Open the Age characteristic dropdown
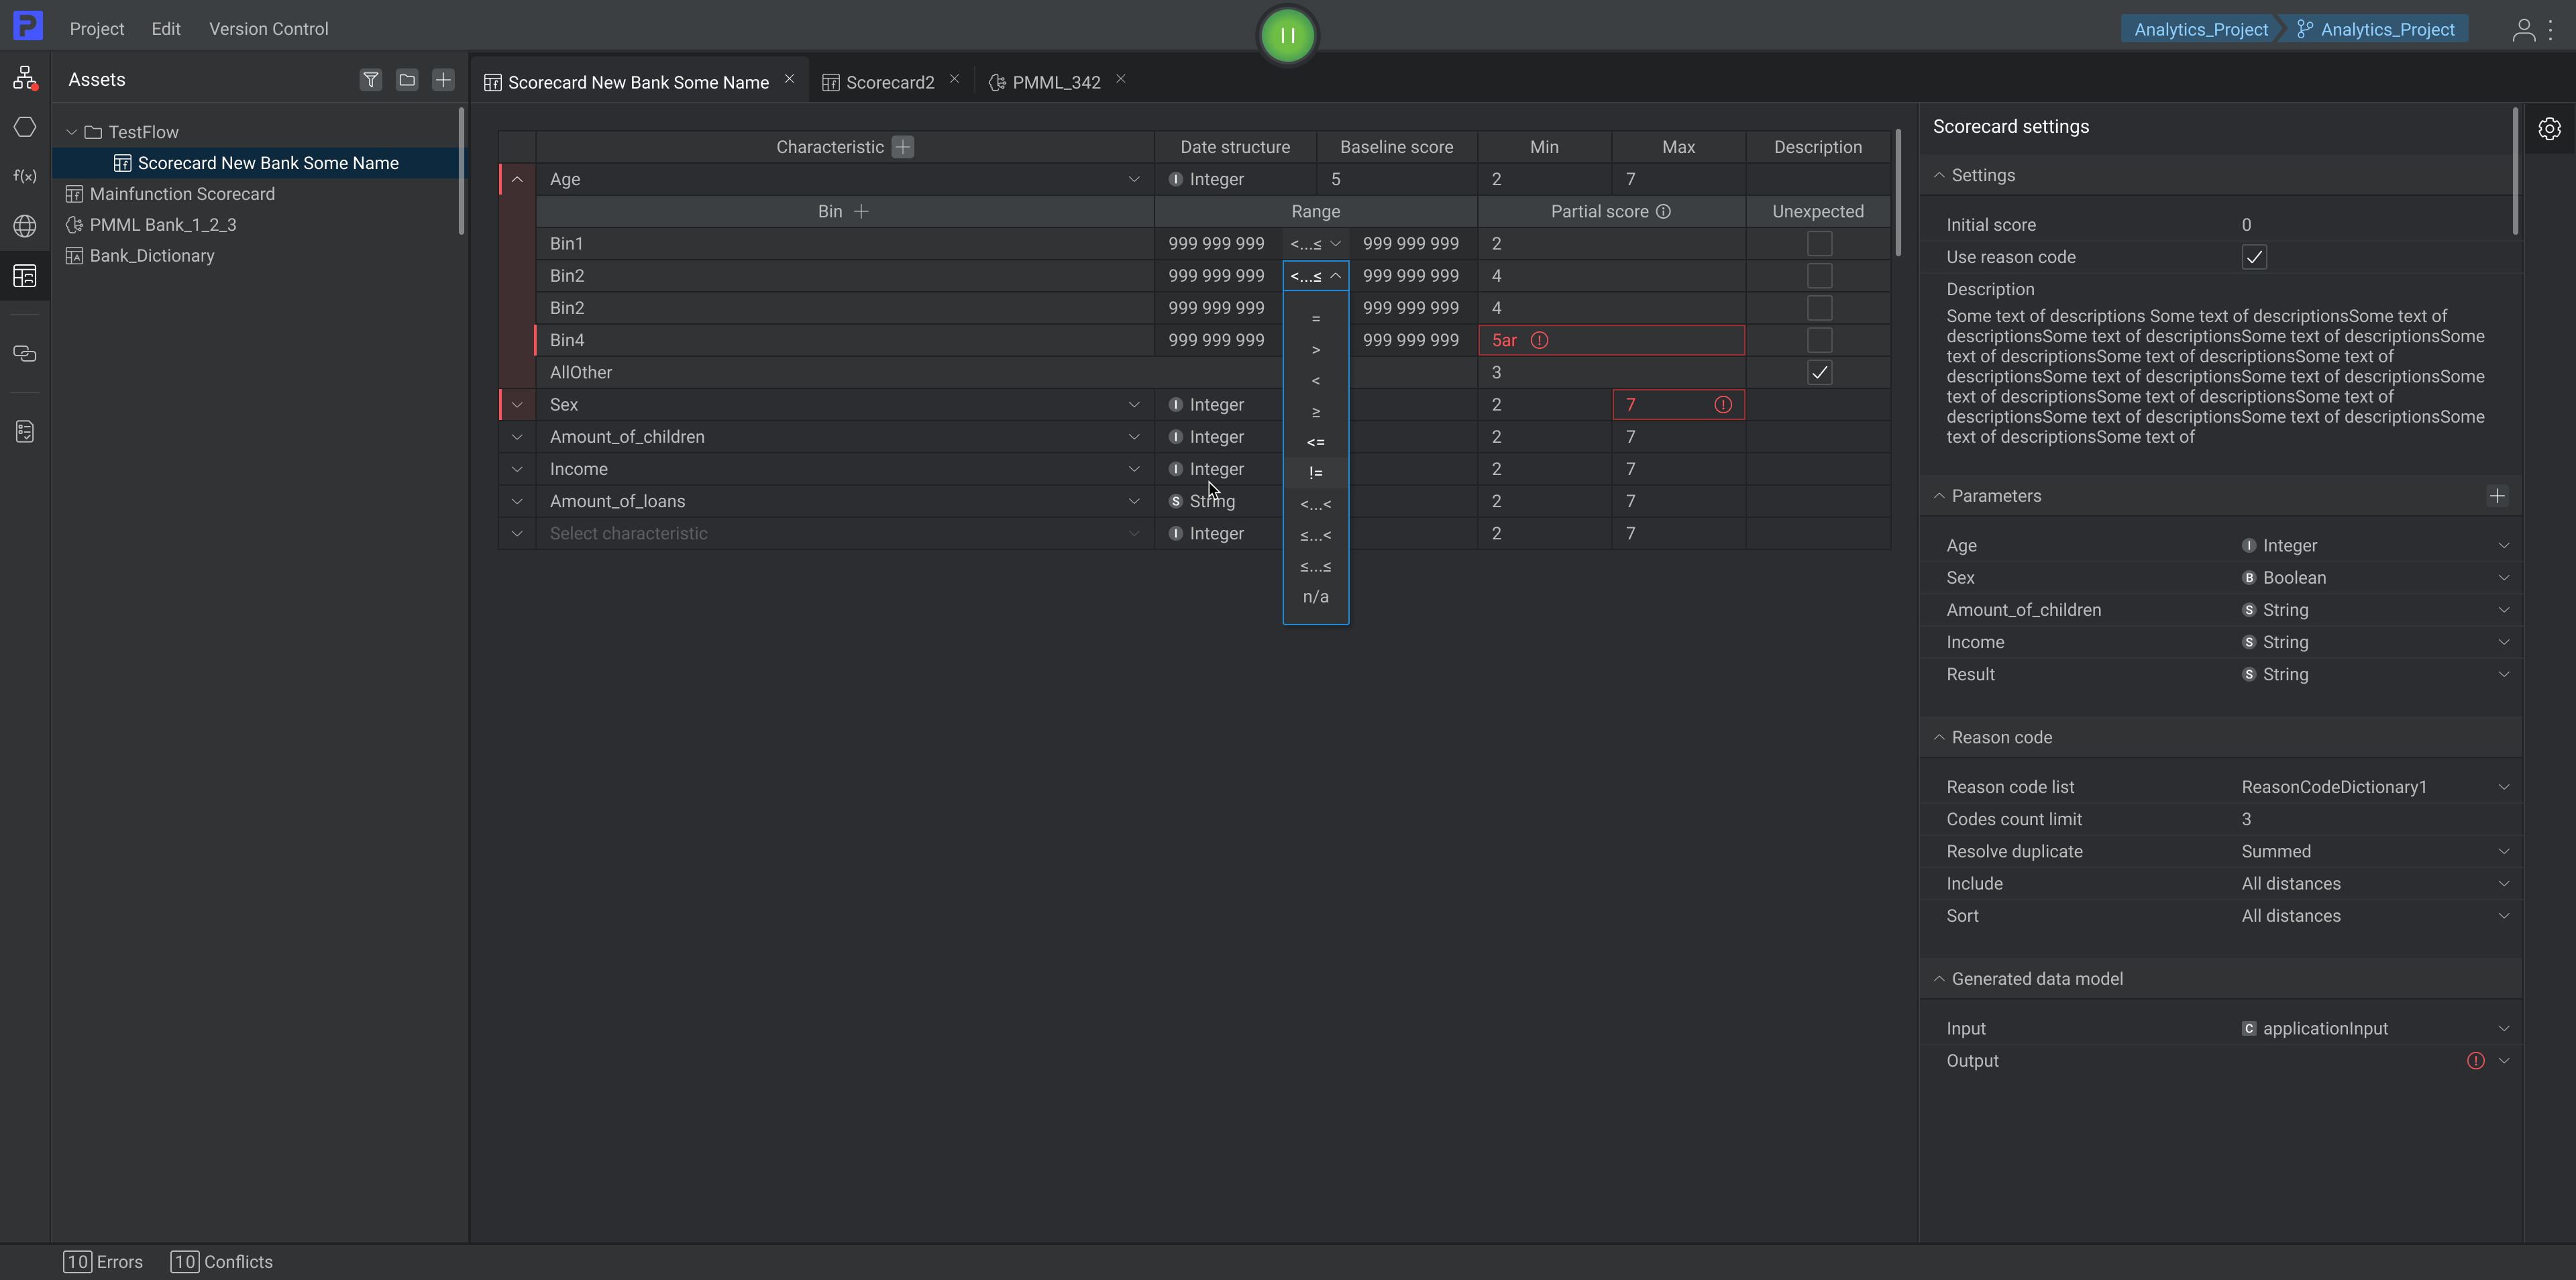The width and height of the screenshot is (2576, 1280). [x=1134, y=179]
